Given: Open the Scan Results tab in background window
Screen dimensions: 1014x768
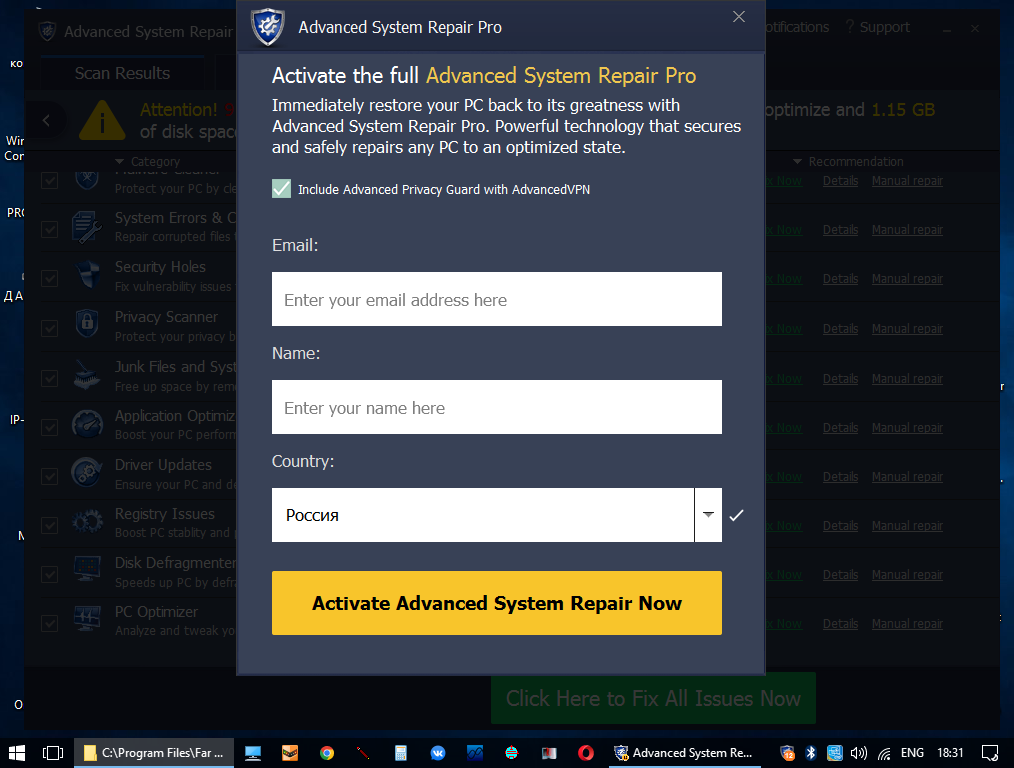Looking at the screenshot, I should coord(122,73).
